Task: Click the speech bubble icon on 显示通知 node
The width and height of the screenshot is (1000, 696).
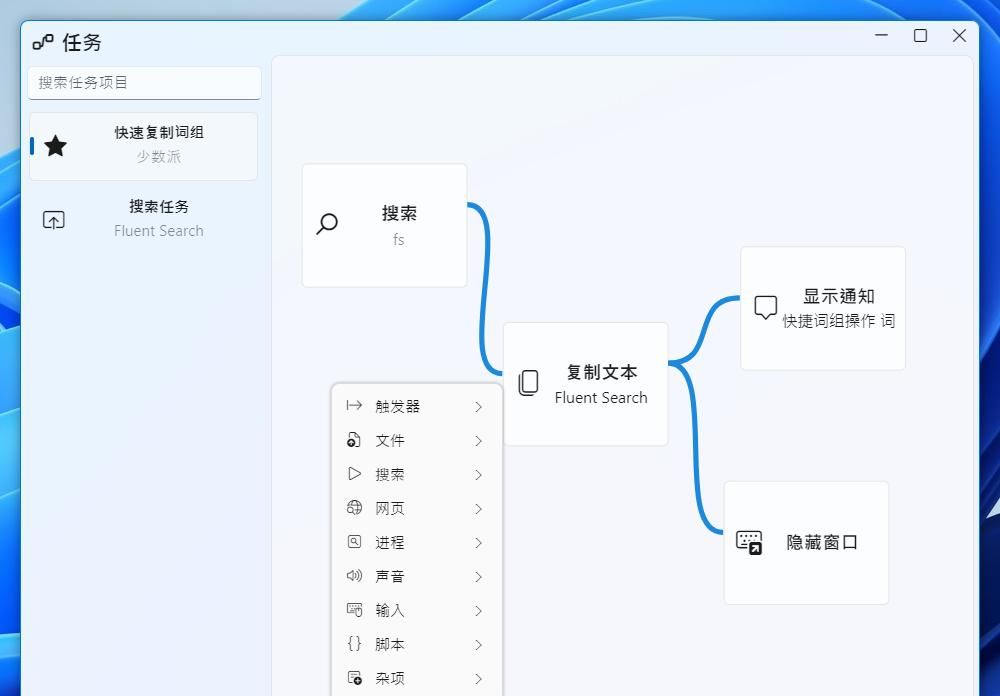Action: 764,306
